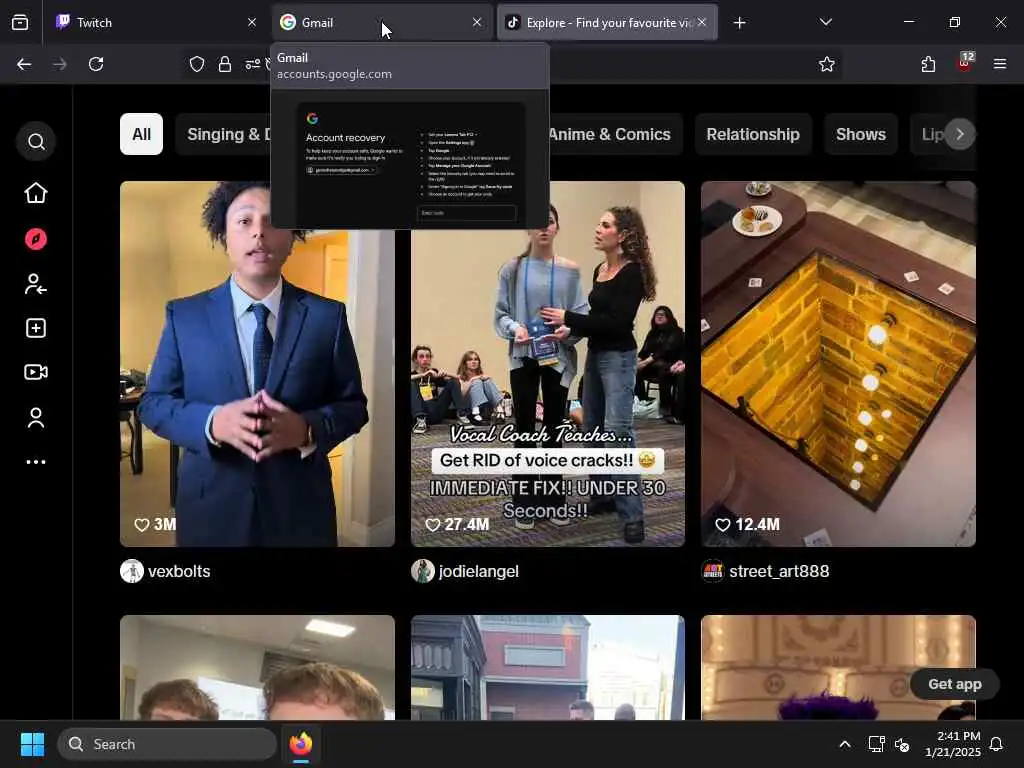Select the Relationship category

[x=753, y=135]
